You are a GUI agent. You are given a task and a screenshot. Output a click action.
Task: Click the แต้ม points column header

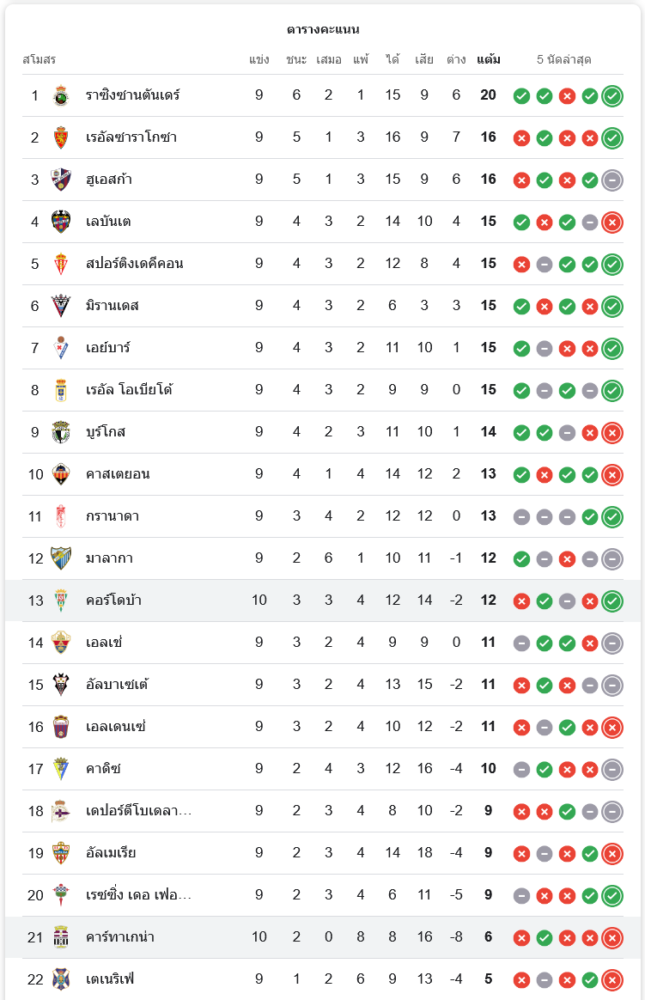pyautogui.click(x=489, y=60)
